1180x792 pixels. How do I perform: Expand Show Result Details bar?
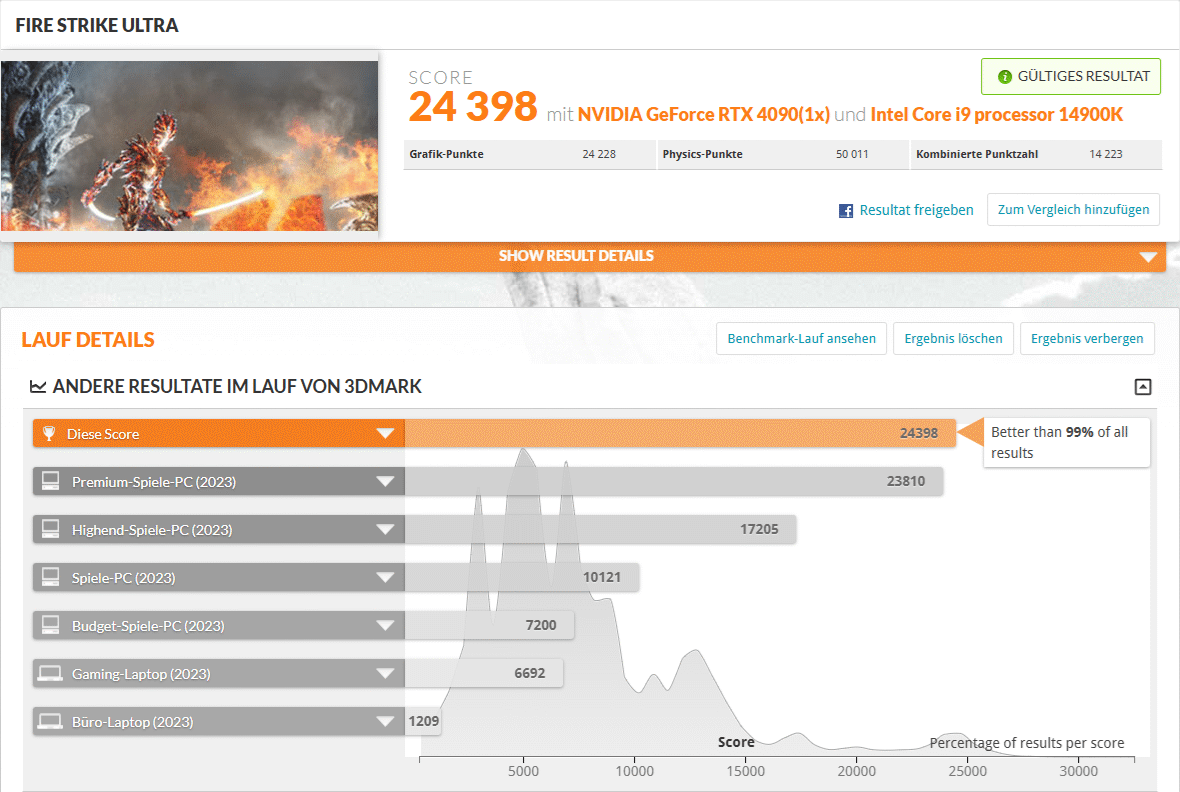point(1147,256)
